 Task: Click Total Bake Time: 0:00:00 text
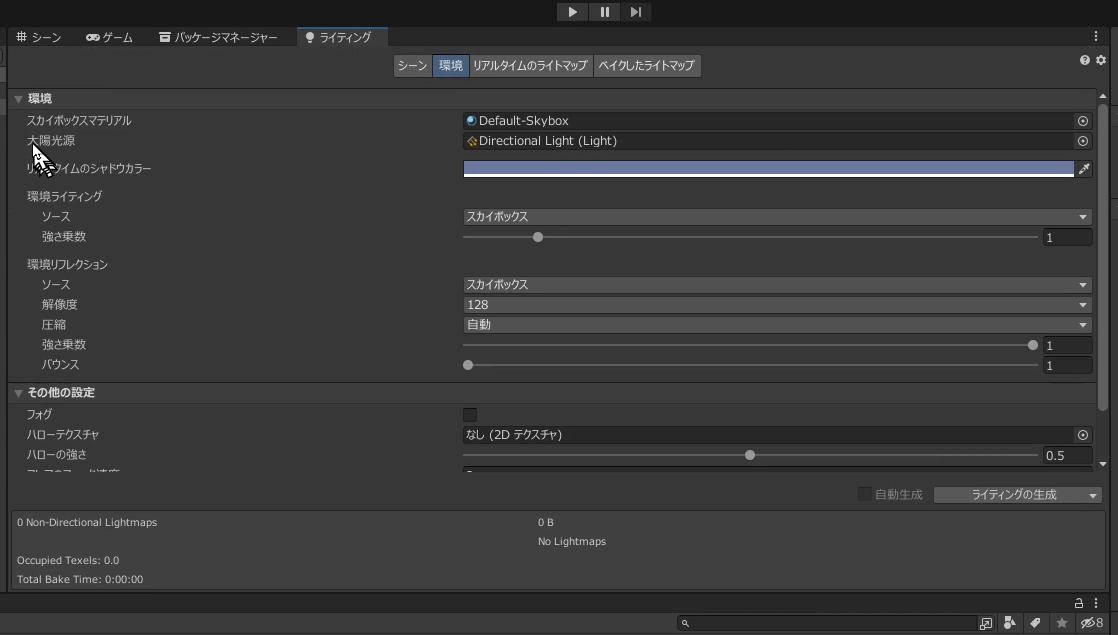(x=80, y=579)
